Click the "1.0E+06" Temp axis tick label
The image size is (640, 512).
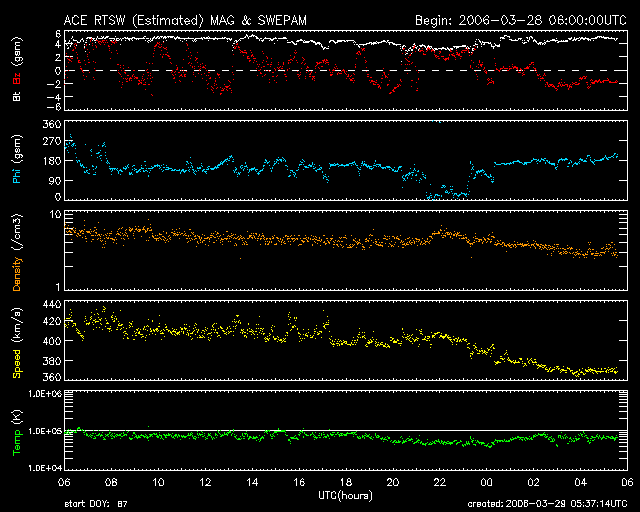pyautogui.click(x=45, y=394)
